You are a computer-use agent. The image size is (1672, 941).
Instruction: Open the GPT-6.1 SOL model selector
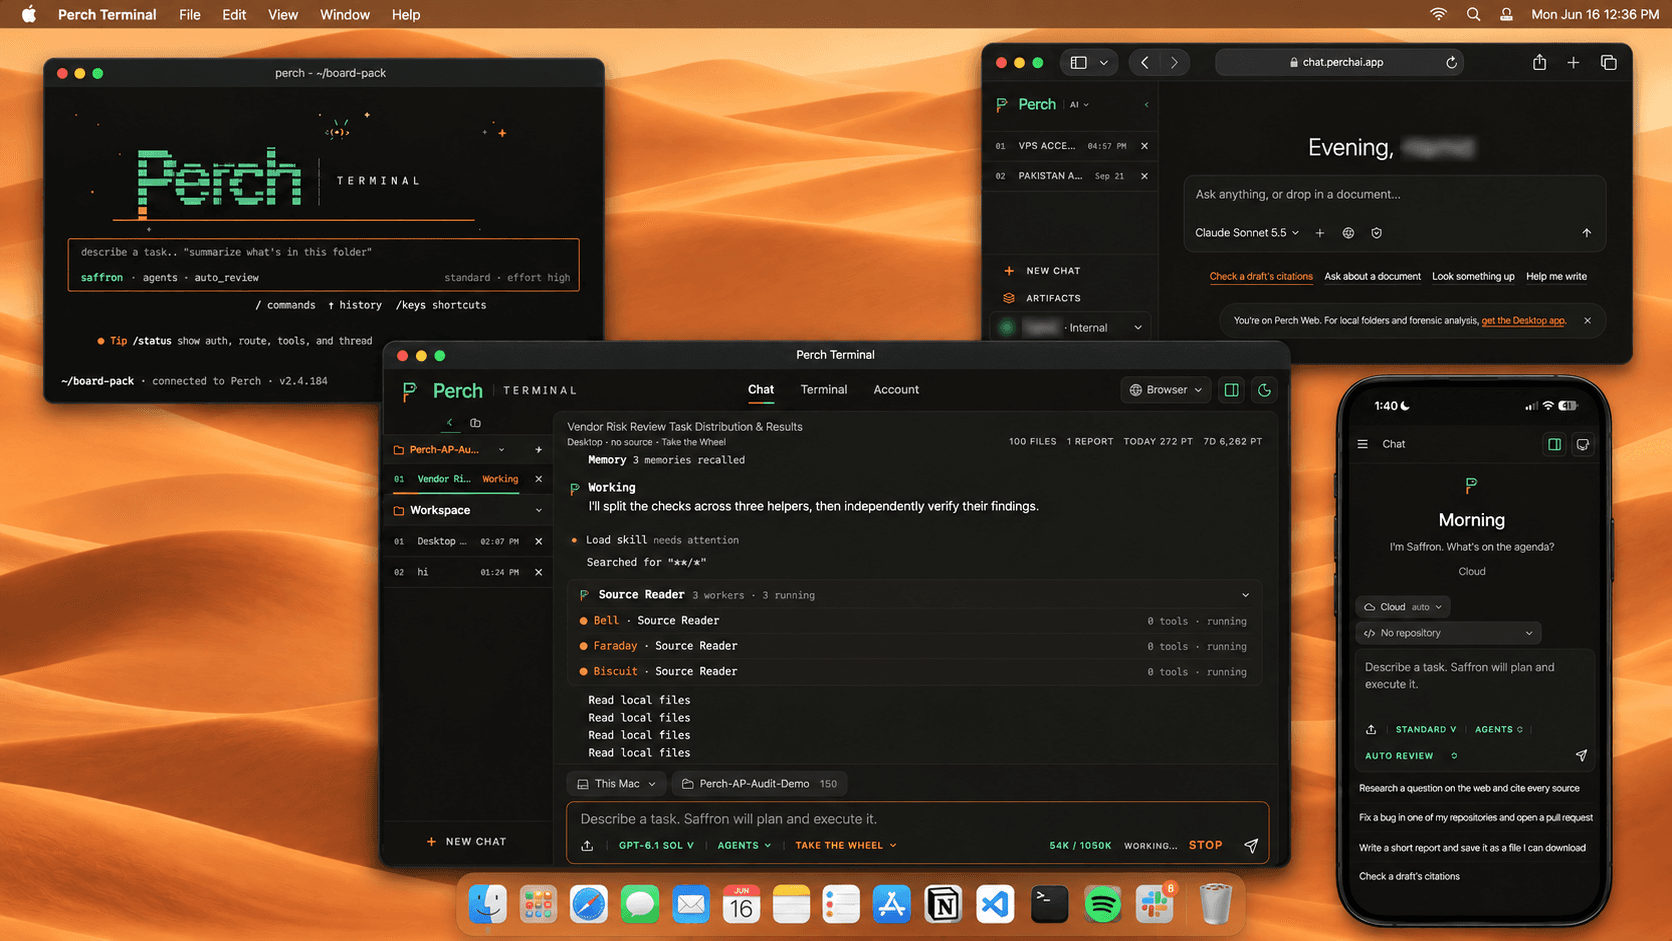(x=656, y=846)
